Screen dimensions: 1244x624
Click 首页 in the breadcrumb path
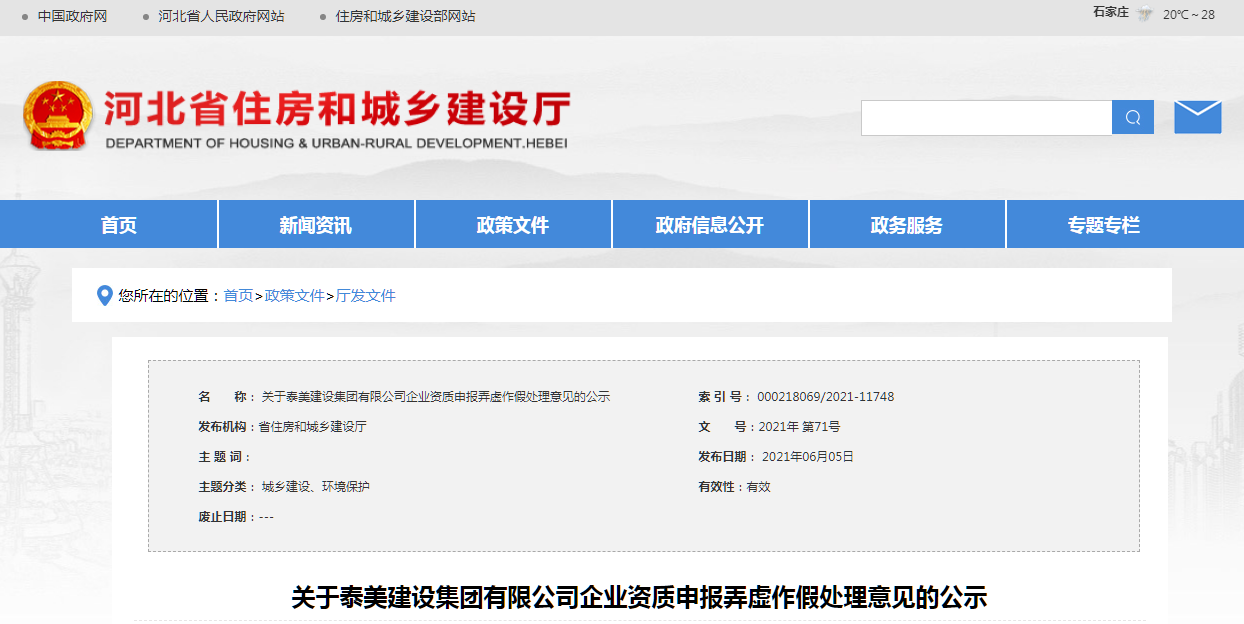point(238,296)
